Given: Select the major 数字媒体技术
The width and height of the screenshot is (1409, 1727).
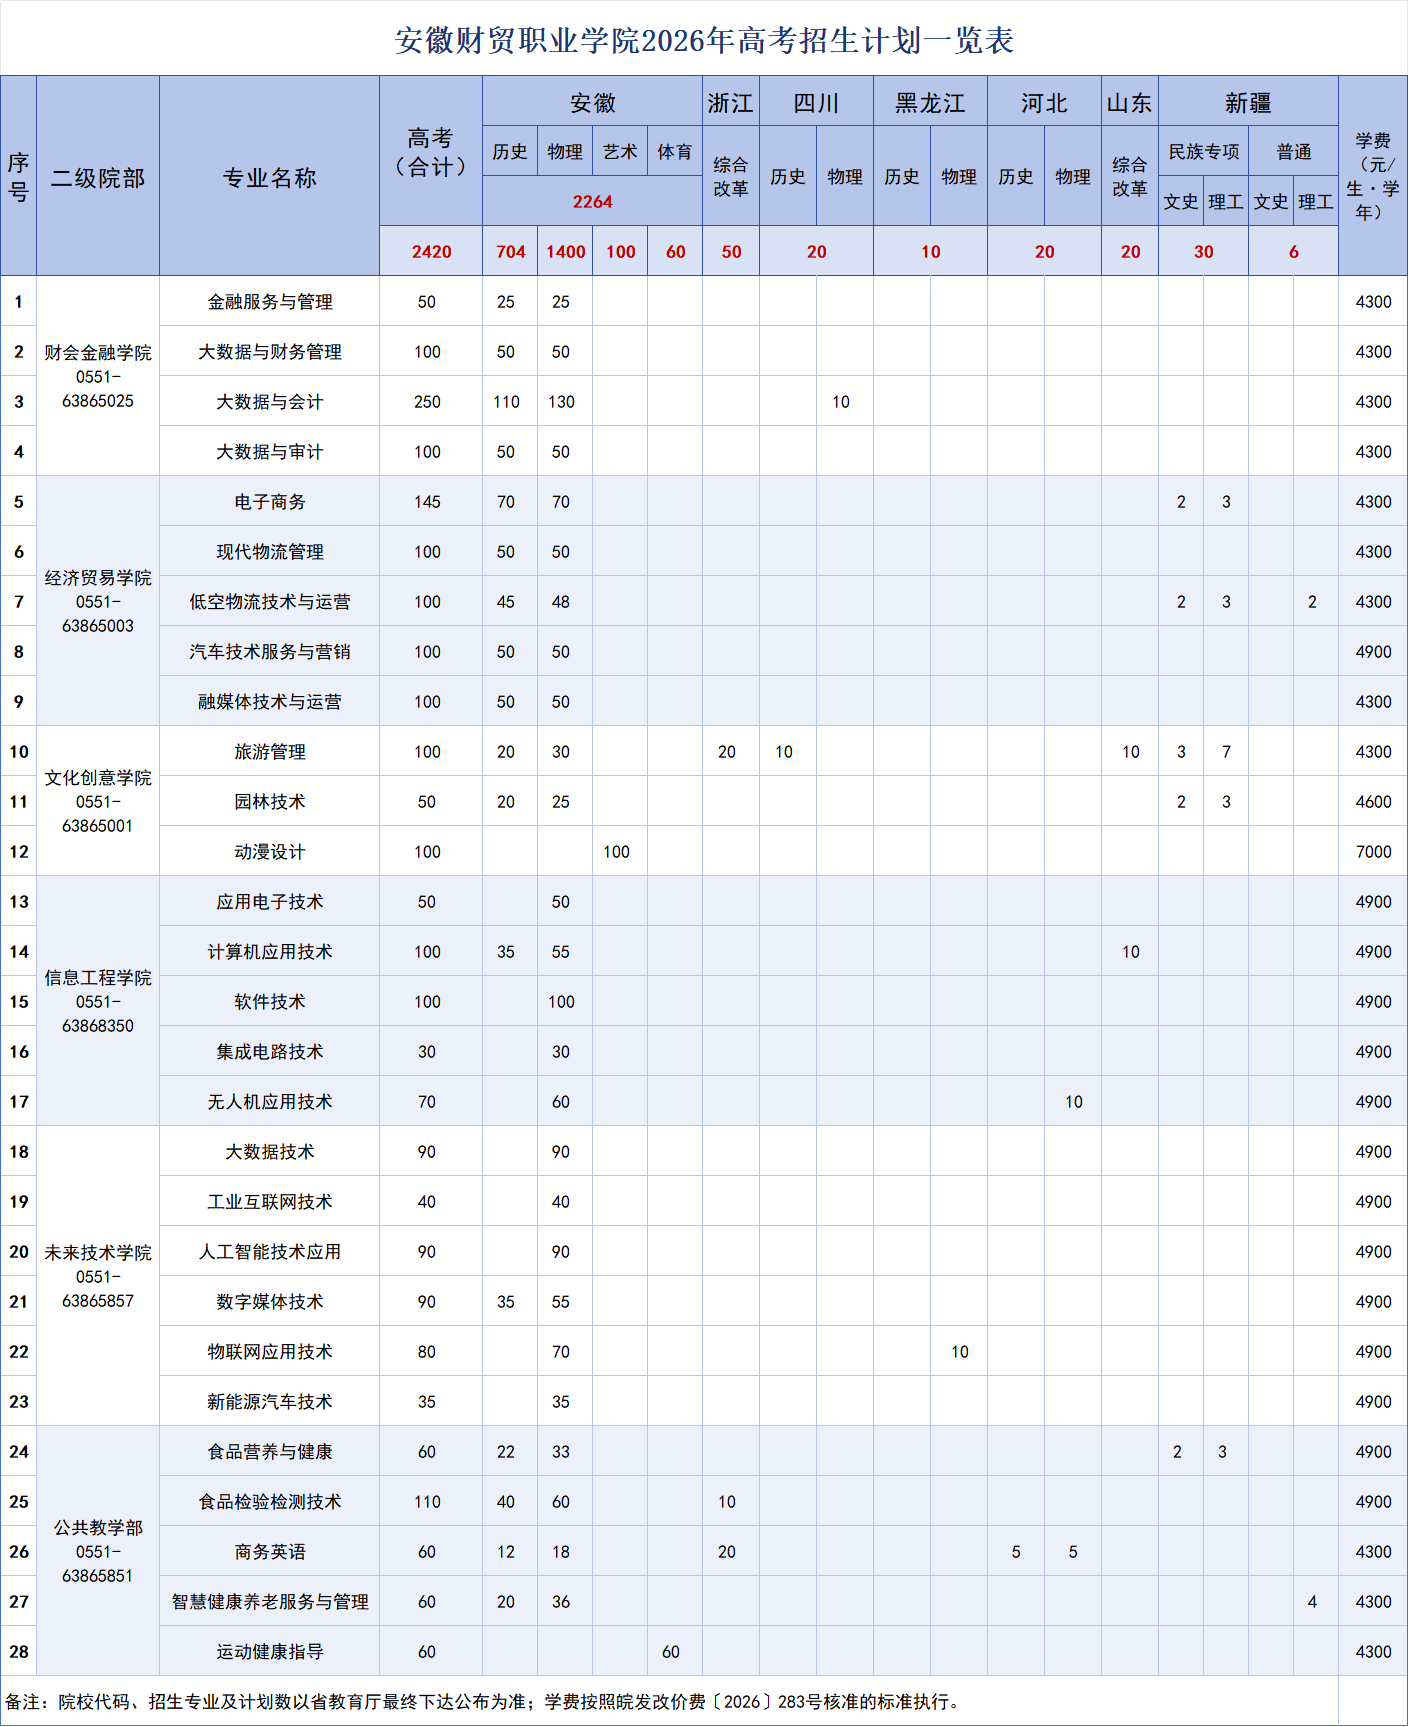Looking at the screenshot, I should (269, 1301).
